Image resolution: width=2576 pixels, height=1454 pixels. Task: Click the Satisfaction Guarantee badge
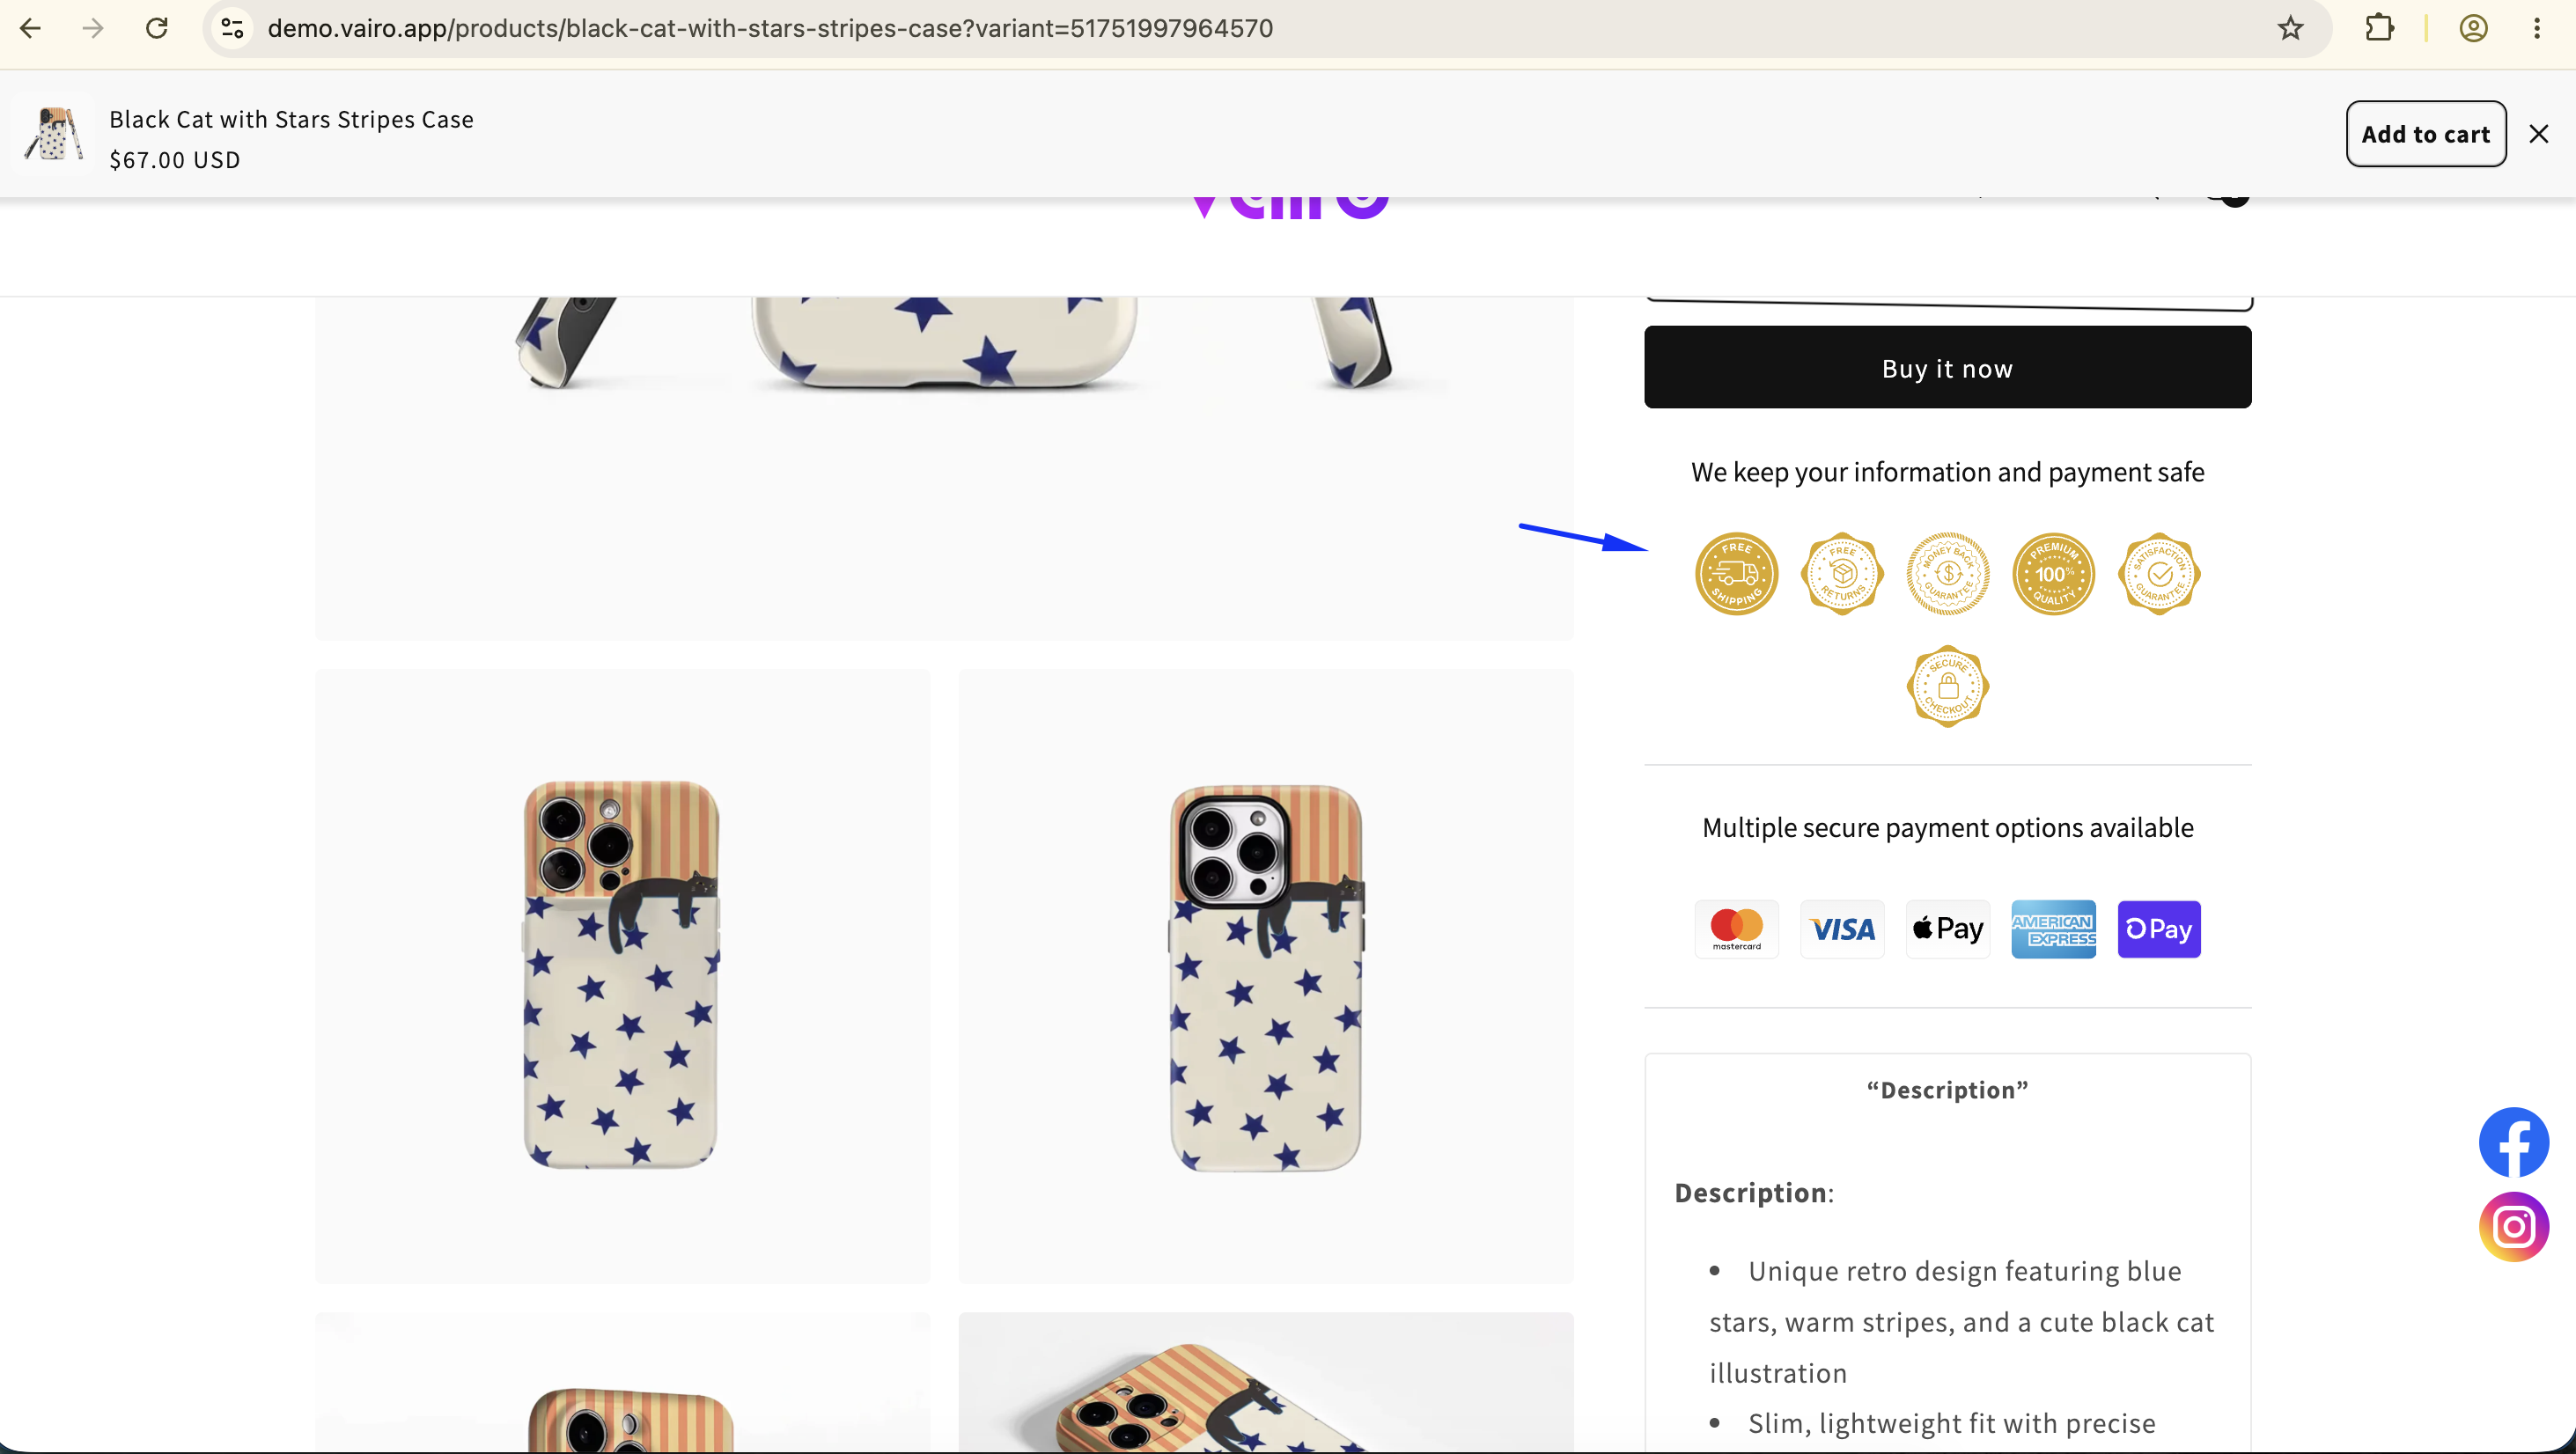point(2159,574)
